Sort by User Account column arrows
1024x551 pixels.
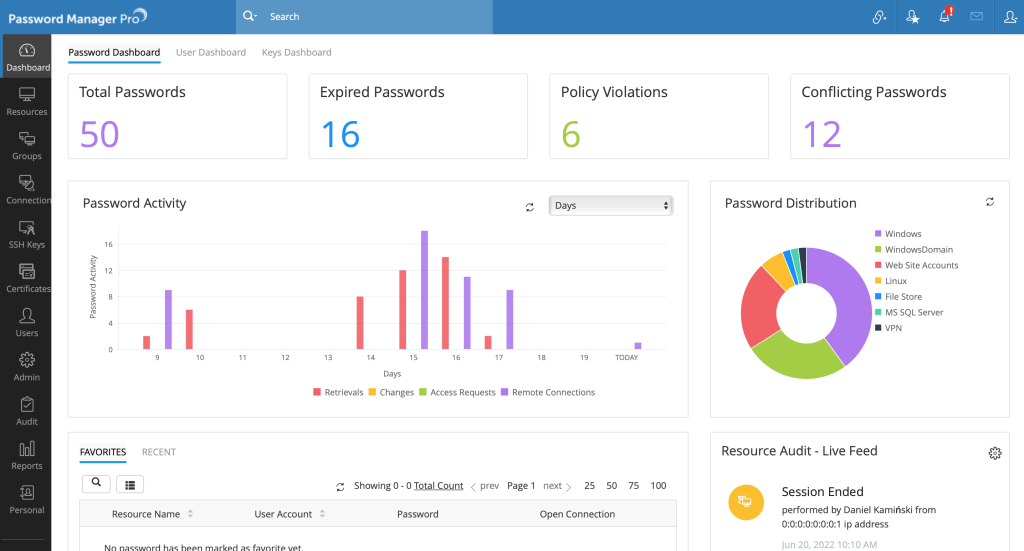322,514
